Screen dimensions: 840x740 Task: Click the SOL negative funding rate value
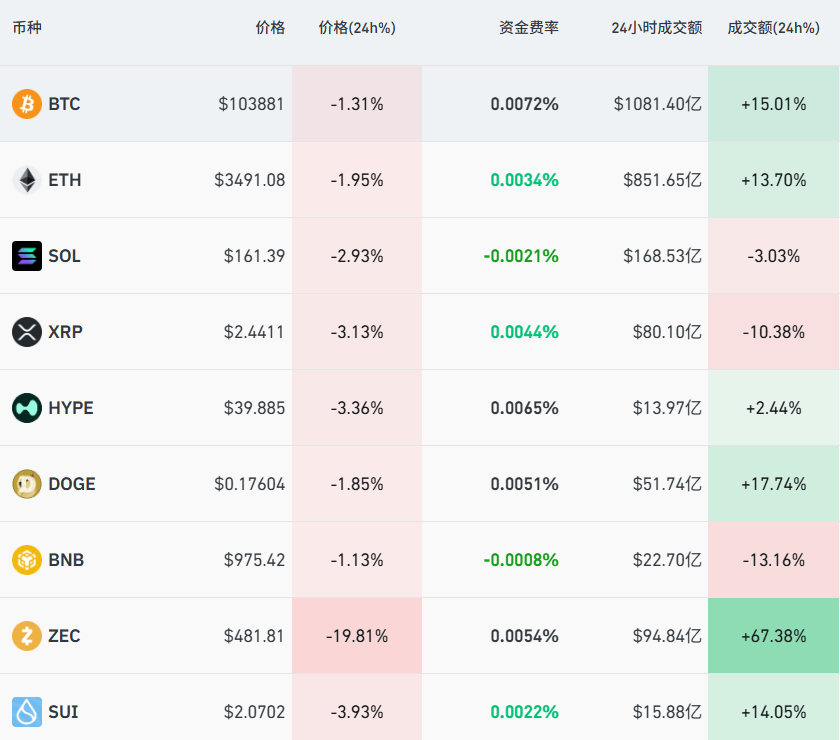524,256
